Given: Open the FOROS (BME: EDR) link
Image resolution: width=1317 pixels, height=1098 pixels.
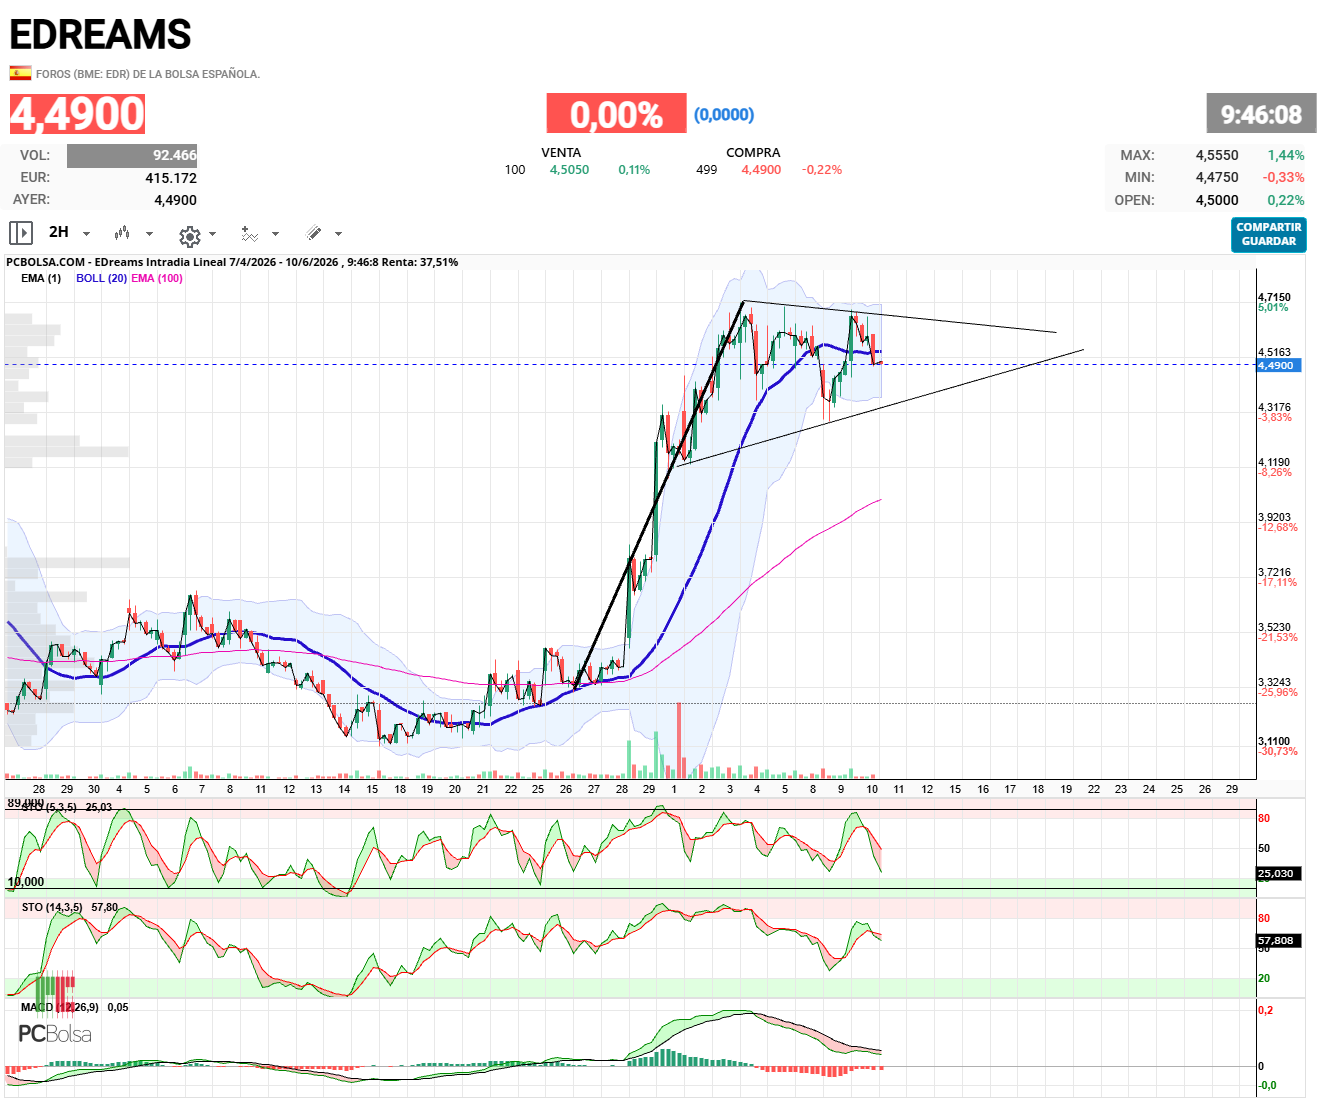Looking at the screenshot, I should point(148,74).
